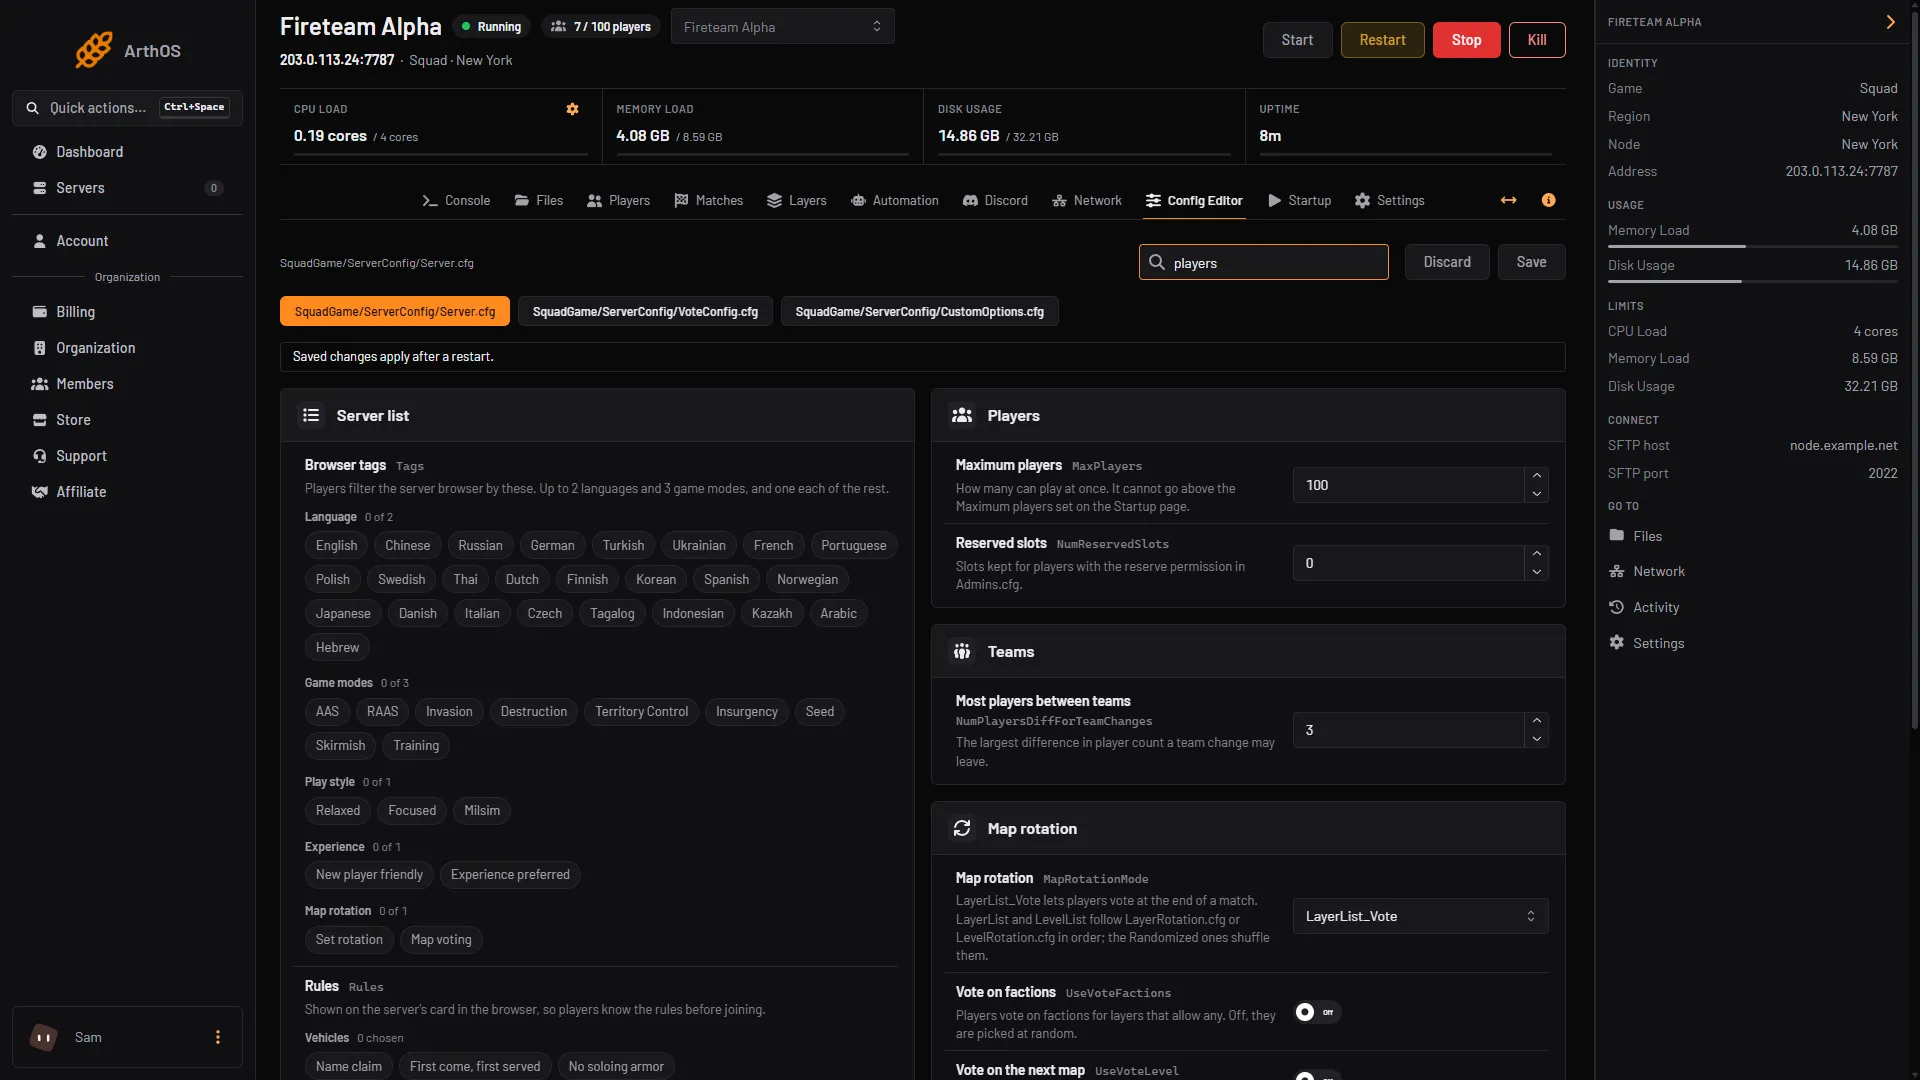Screen dimensions: 1920x1080
Task: Open the CustomOptions.cfg file tab
Action: pyautogui.click(x=920, y=312)
